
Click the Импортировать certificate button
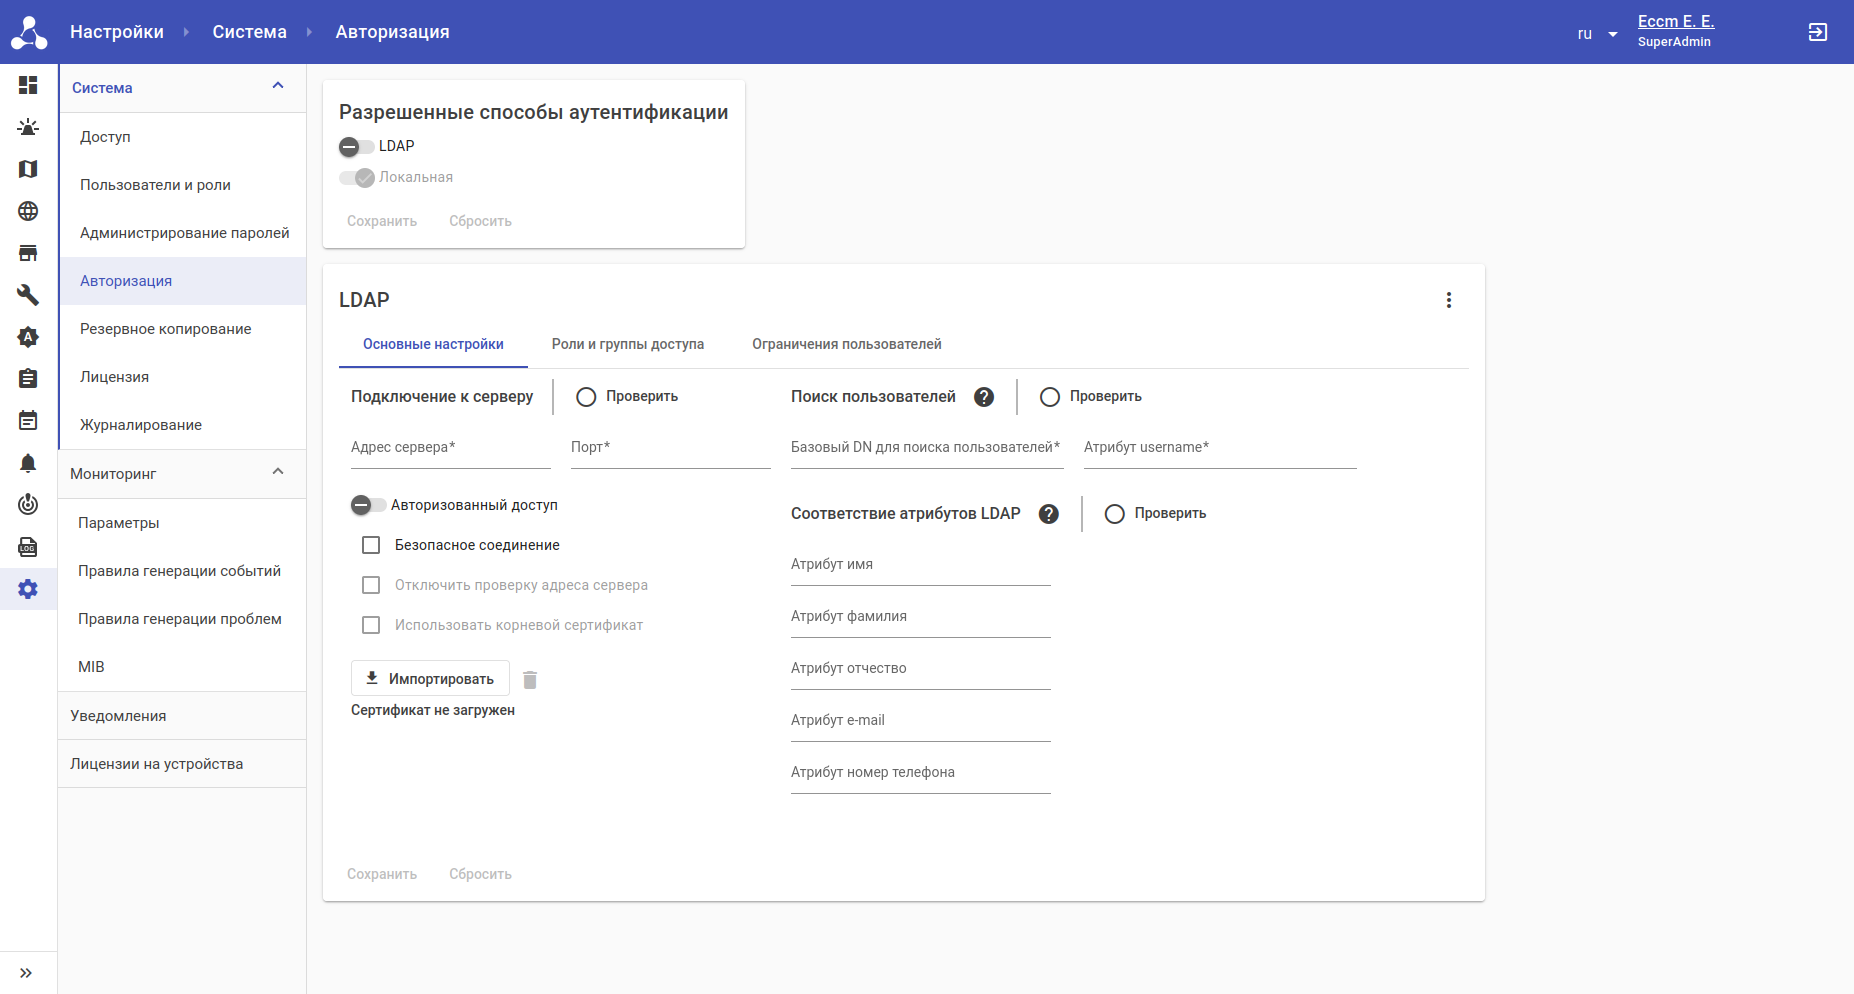[x=430, y=678]
